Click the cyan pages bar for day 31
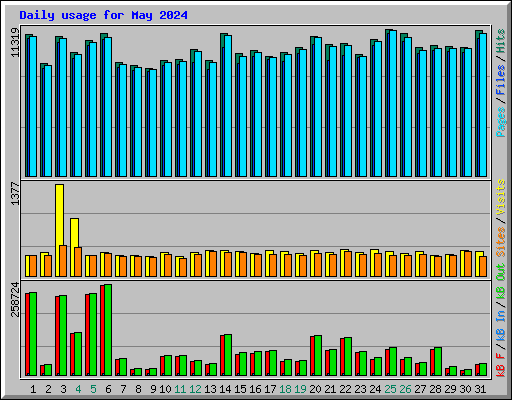The height and width of the screenshot is (400, 512). point(483,105)
